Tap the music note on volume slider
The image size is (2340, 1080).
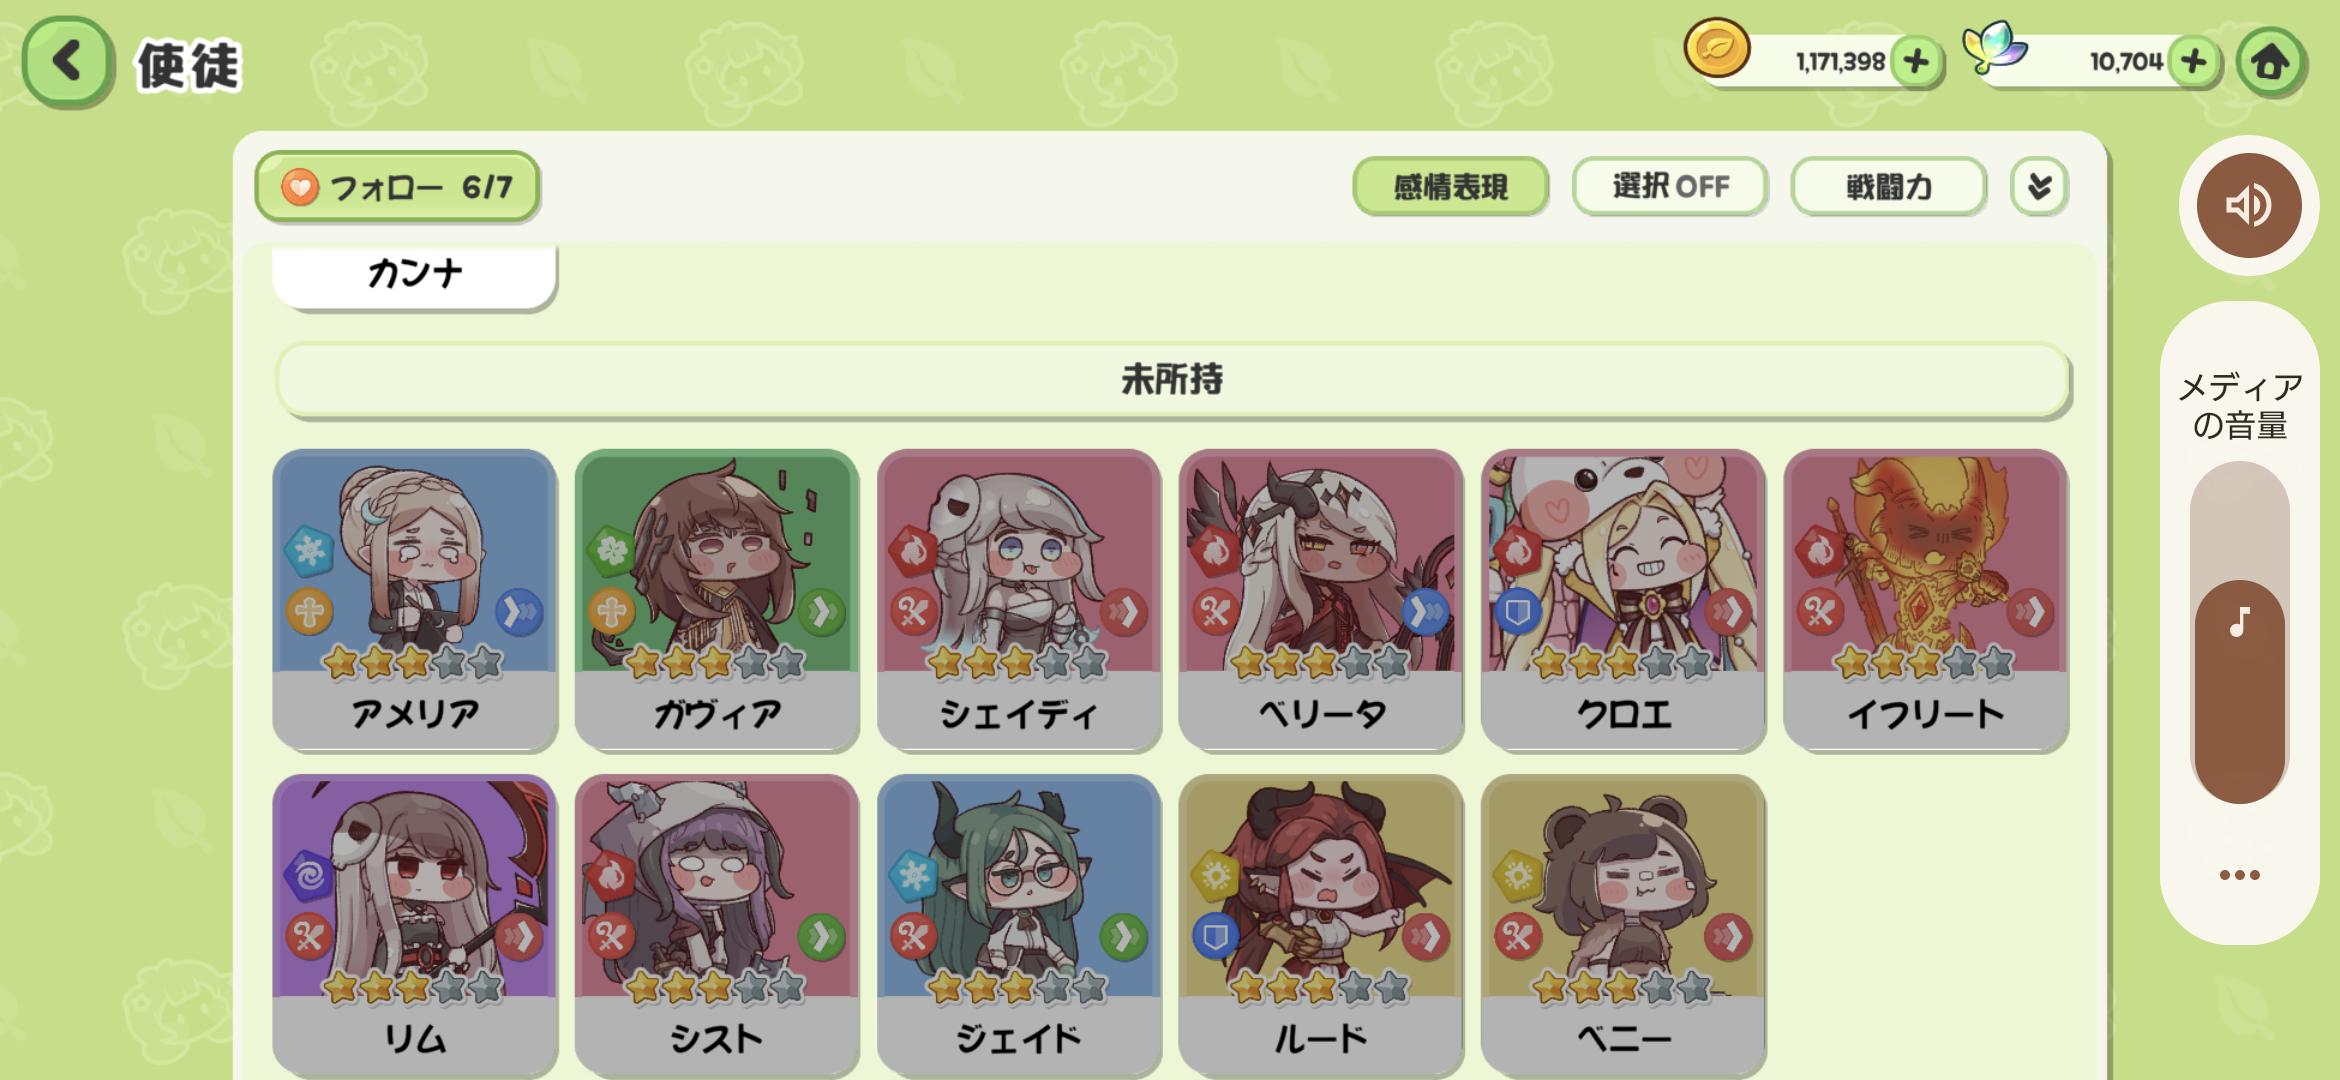tap(2240, 622)
